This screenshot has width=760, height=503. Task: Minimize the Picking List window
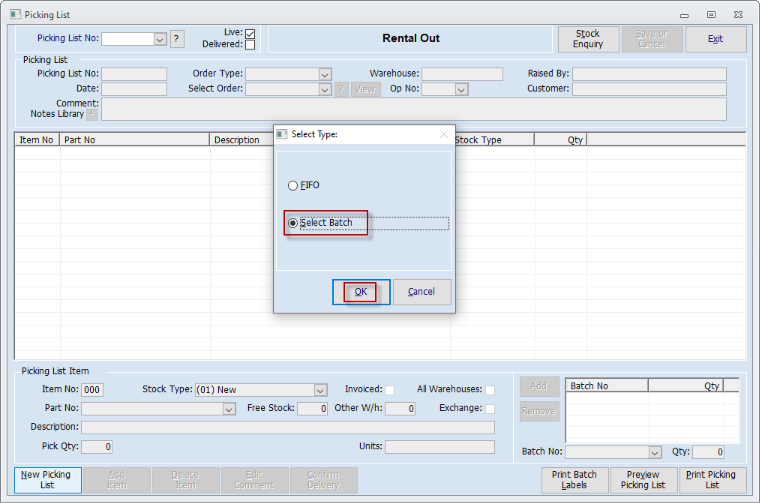coord(684,15)
